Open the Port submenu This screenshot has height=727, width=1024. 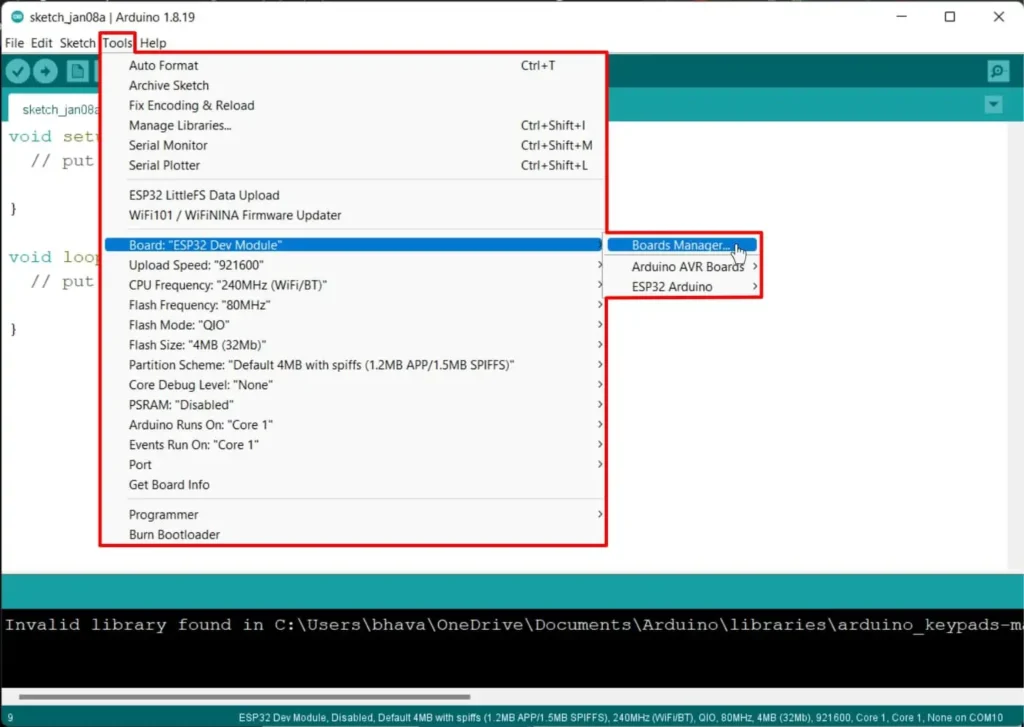point(141,465)
